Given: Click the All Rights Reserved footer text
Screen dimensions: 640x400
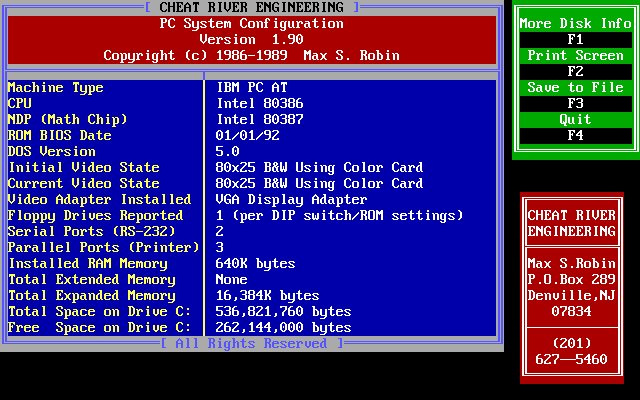Looking at the screenshot, I should (x=251, y=343).
